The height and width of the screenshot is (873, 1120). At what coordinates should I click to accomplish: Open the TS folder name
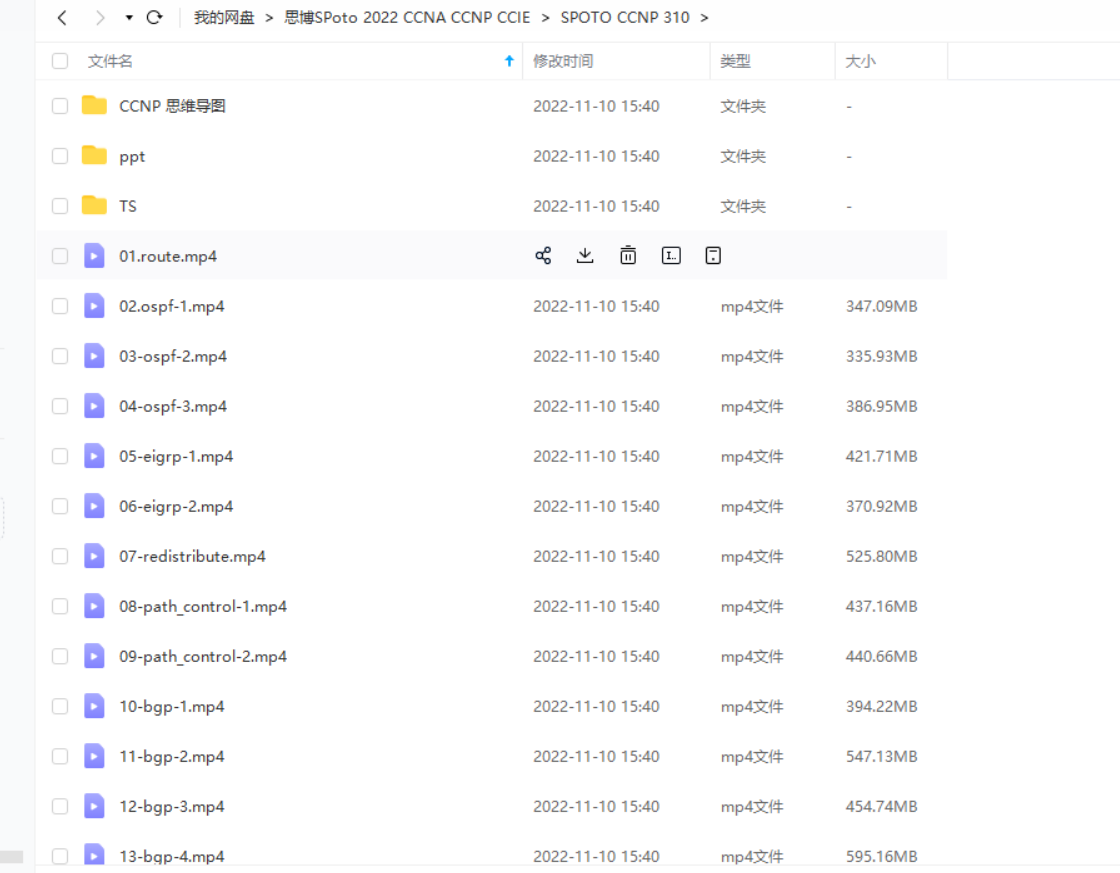[128, 206]
